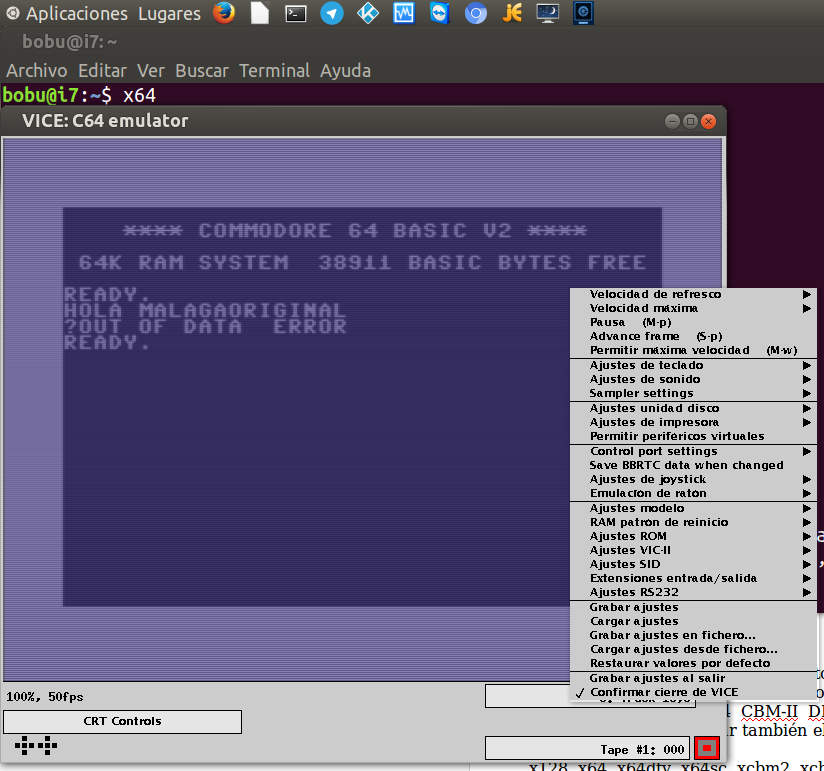This screenshot has width=824, height=771.
Task: Expand Control port settings submenu
Action: point(693,451)
